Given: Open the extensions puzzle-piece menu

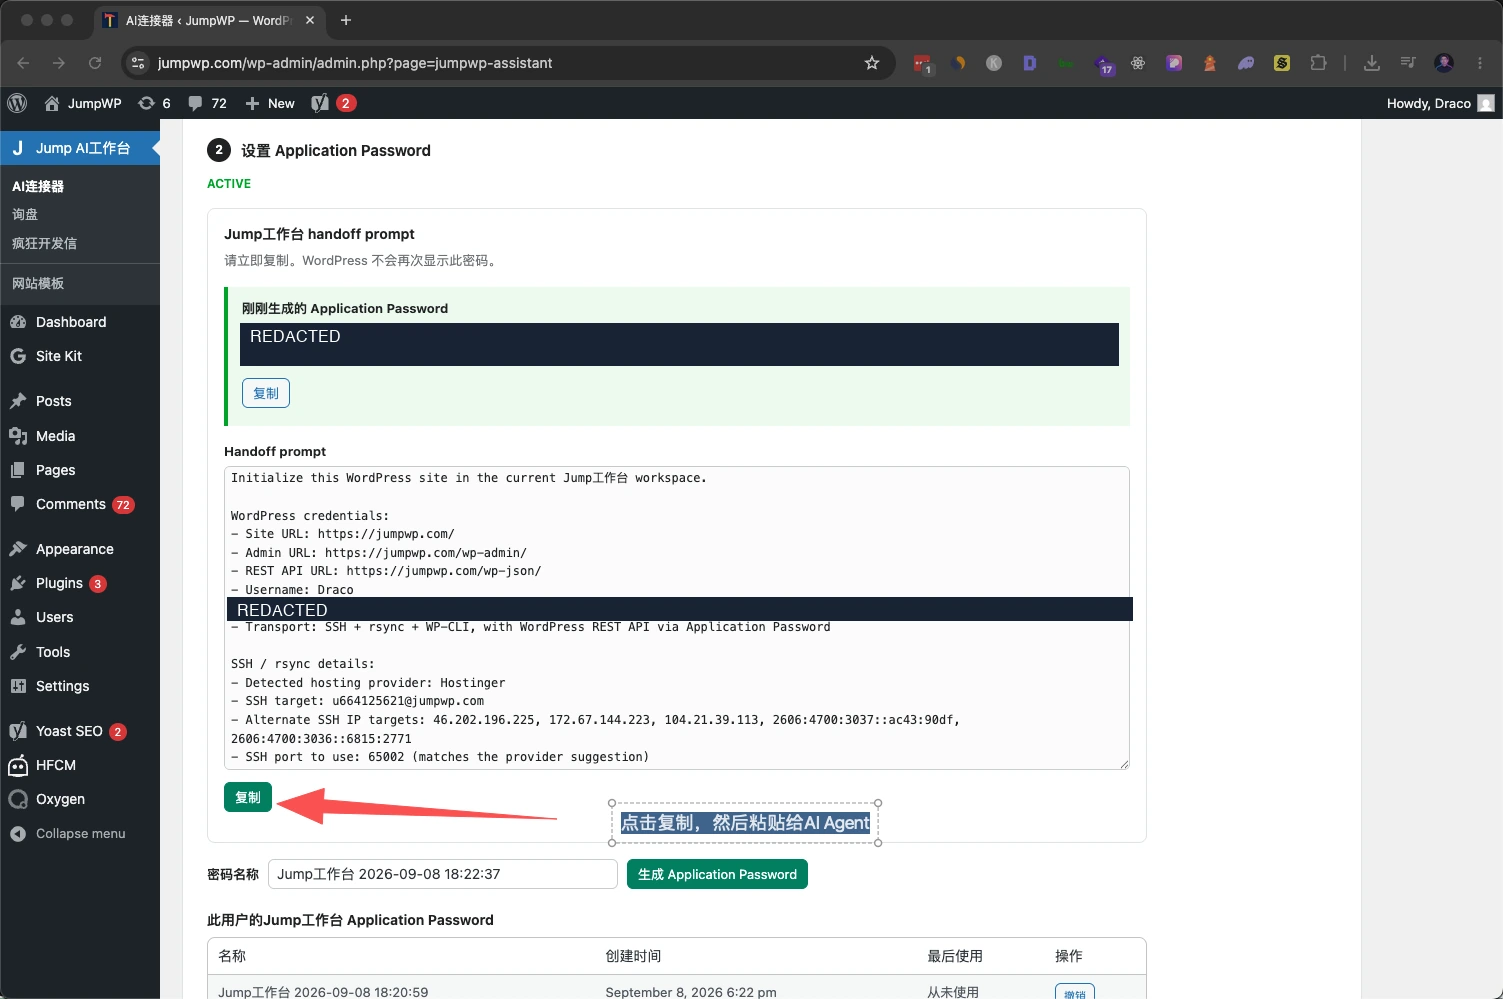Looking at the screenshot, I should pyautogui.click(x=1318, y=63).
